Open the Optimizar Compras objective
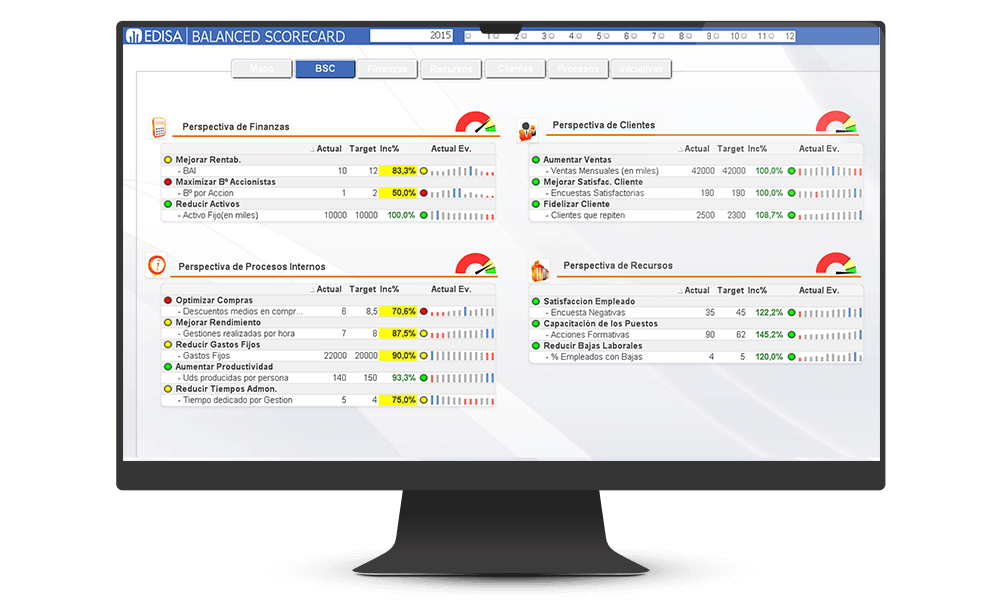The image size is (1000, 600). pos(214,300)
